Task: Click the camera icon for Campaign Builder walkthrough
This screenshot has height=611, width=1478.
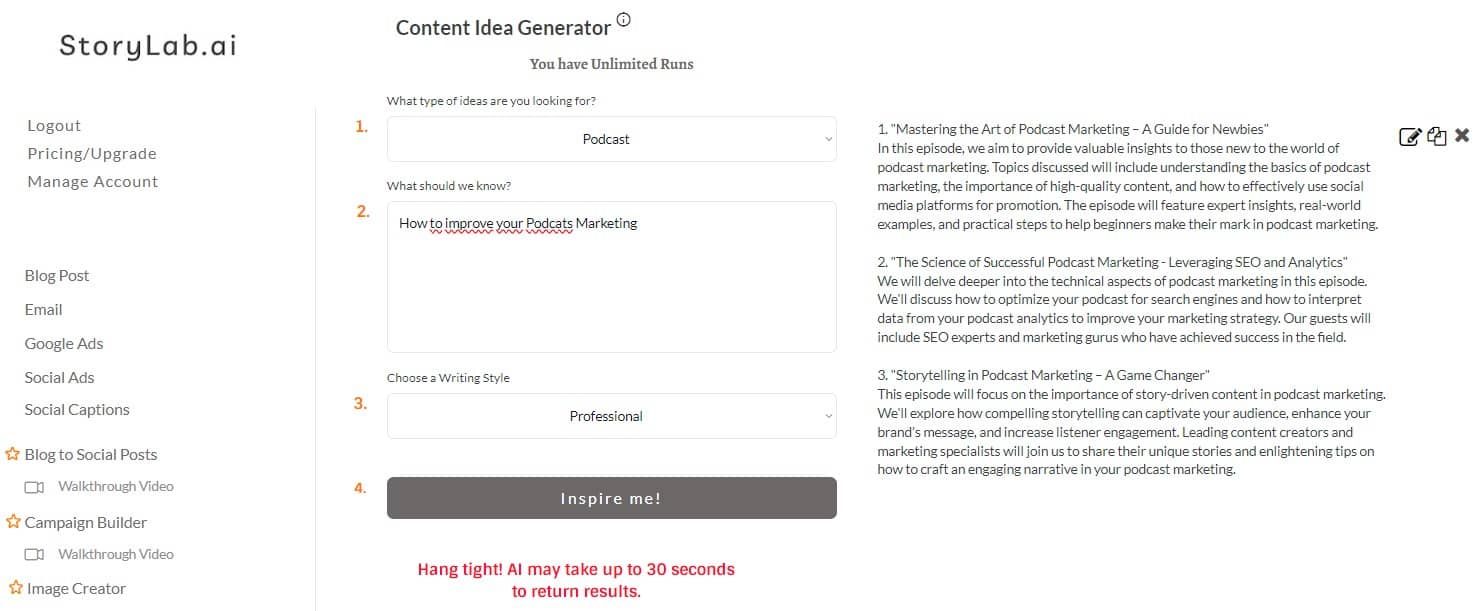Action: [x=35, y=553]
